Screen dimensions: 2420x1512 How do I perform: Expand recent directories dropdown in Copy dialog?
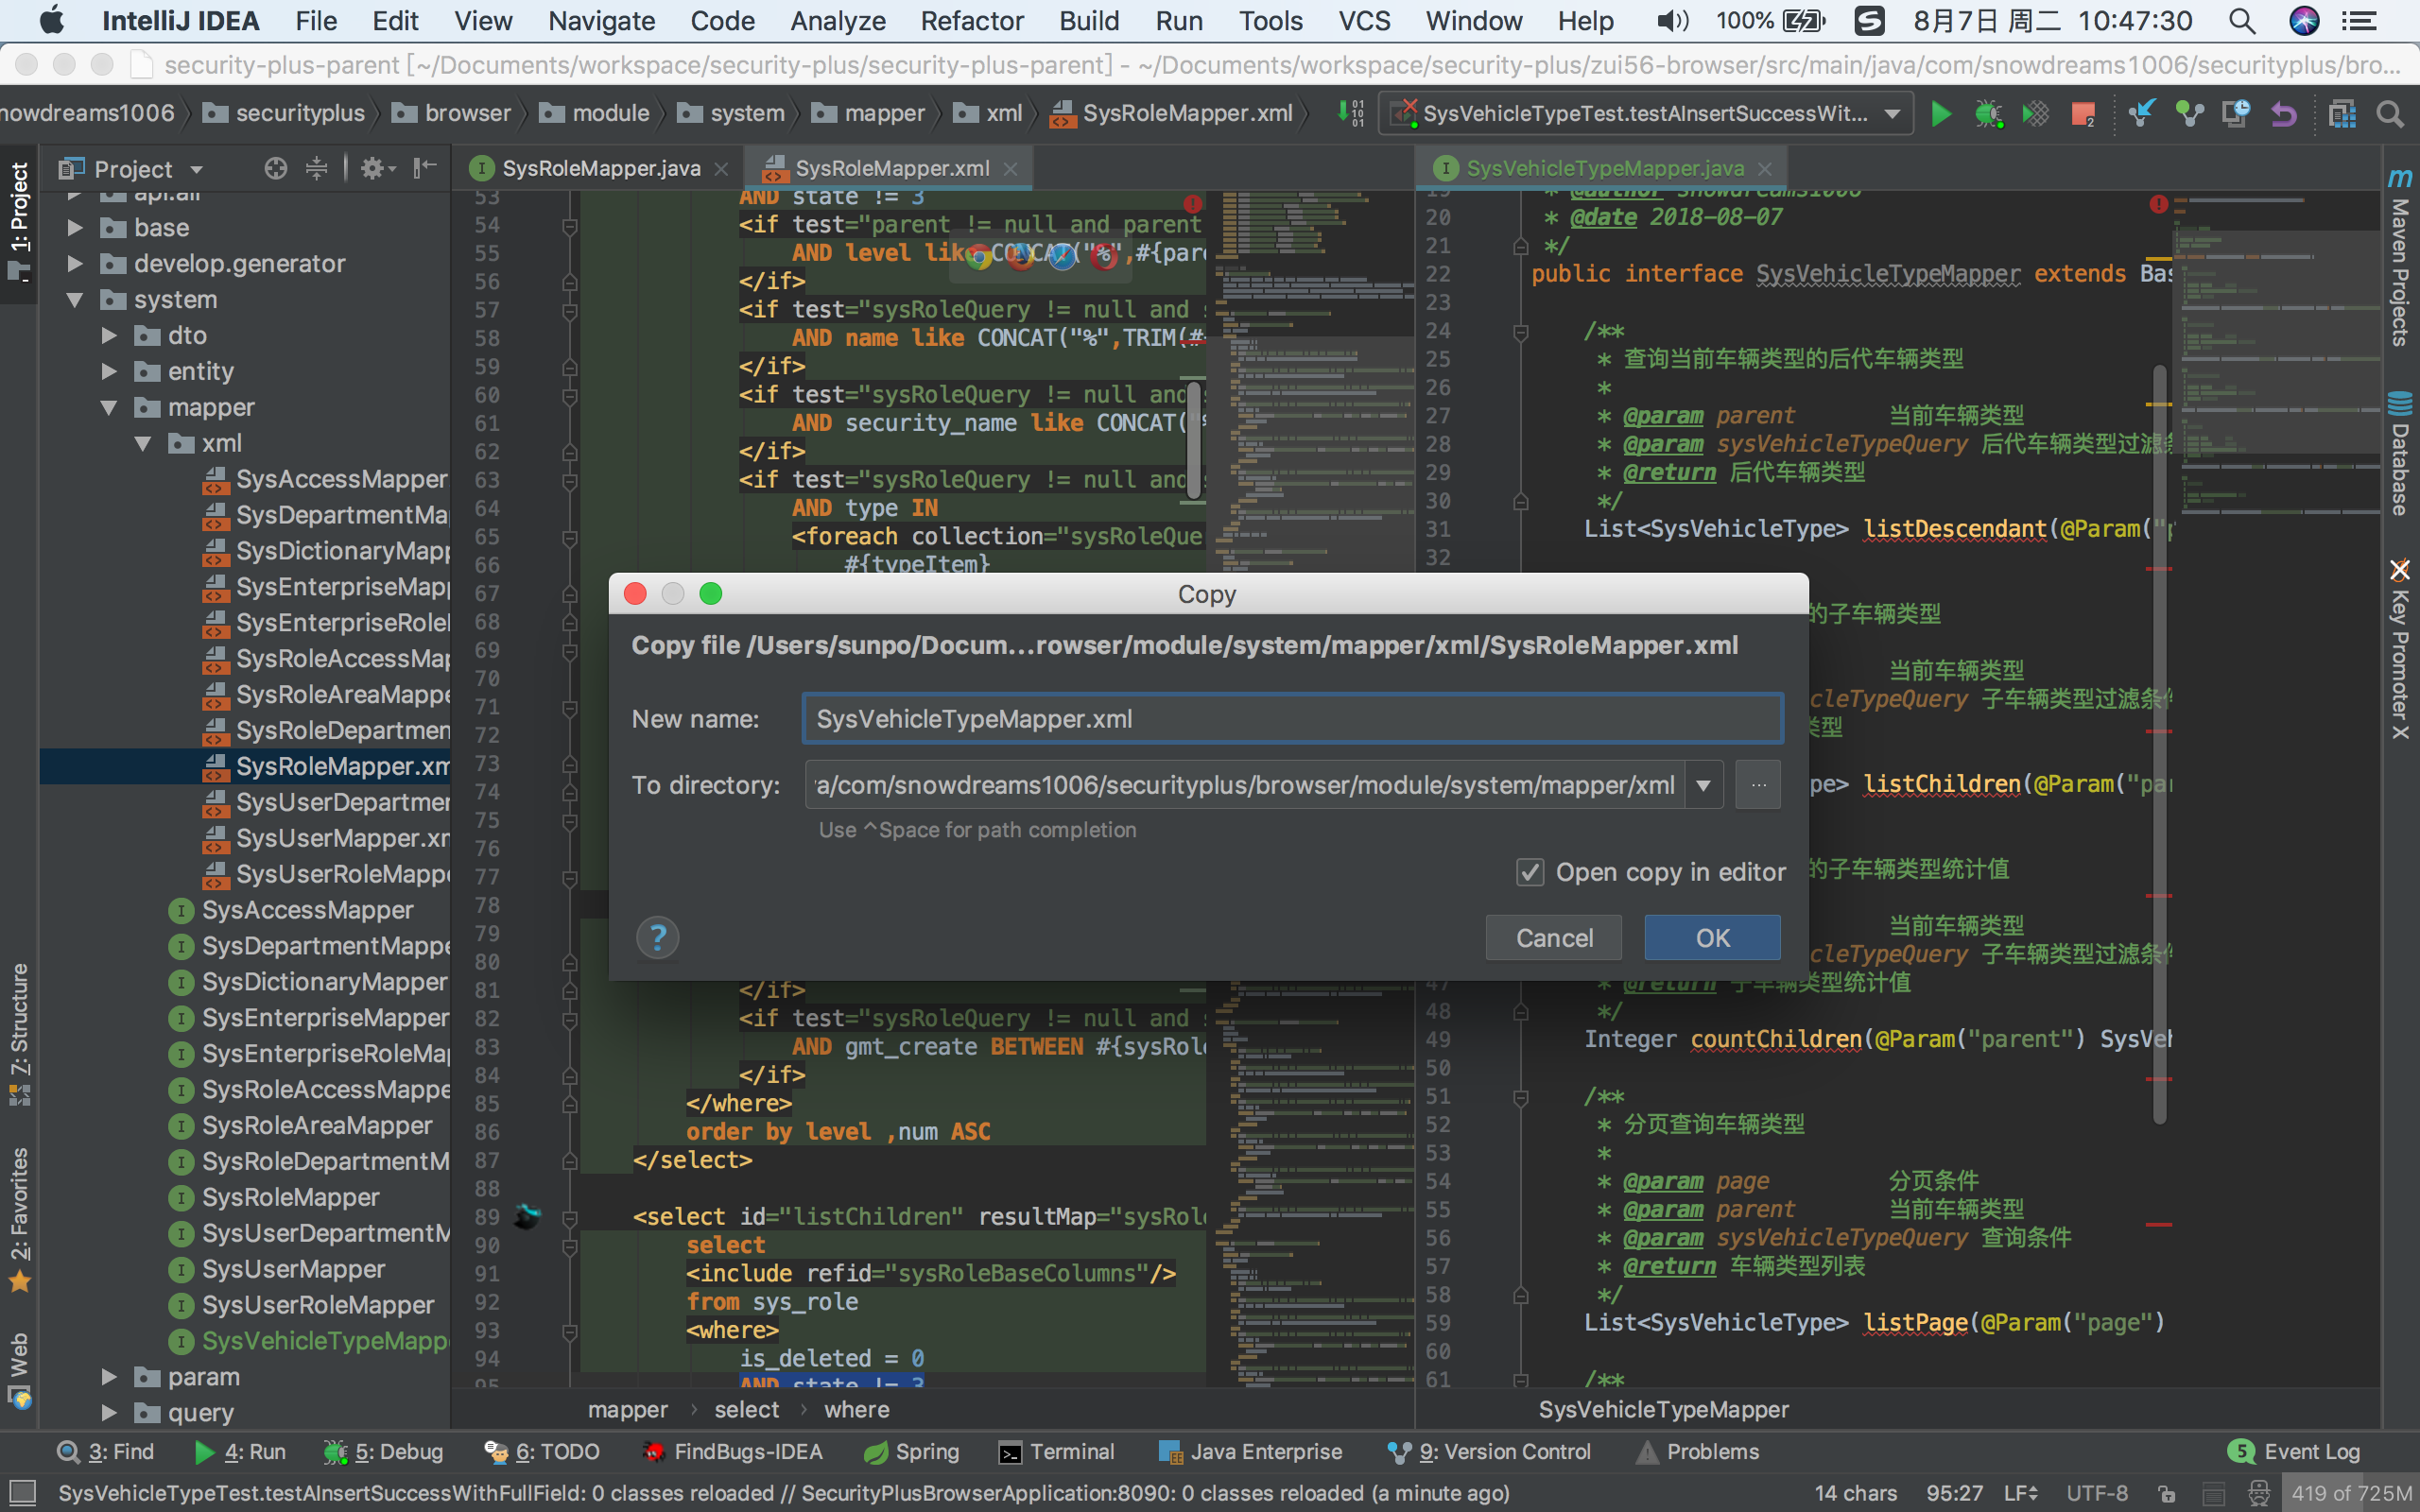(x=1704, y=785)
